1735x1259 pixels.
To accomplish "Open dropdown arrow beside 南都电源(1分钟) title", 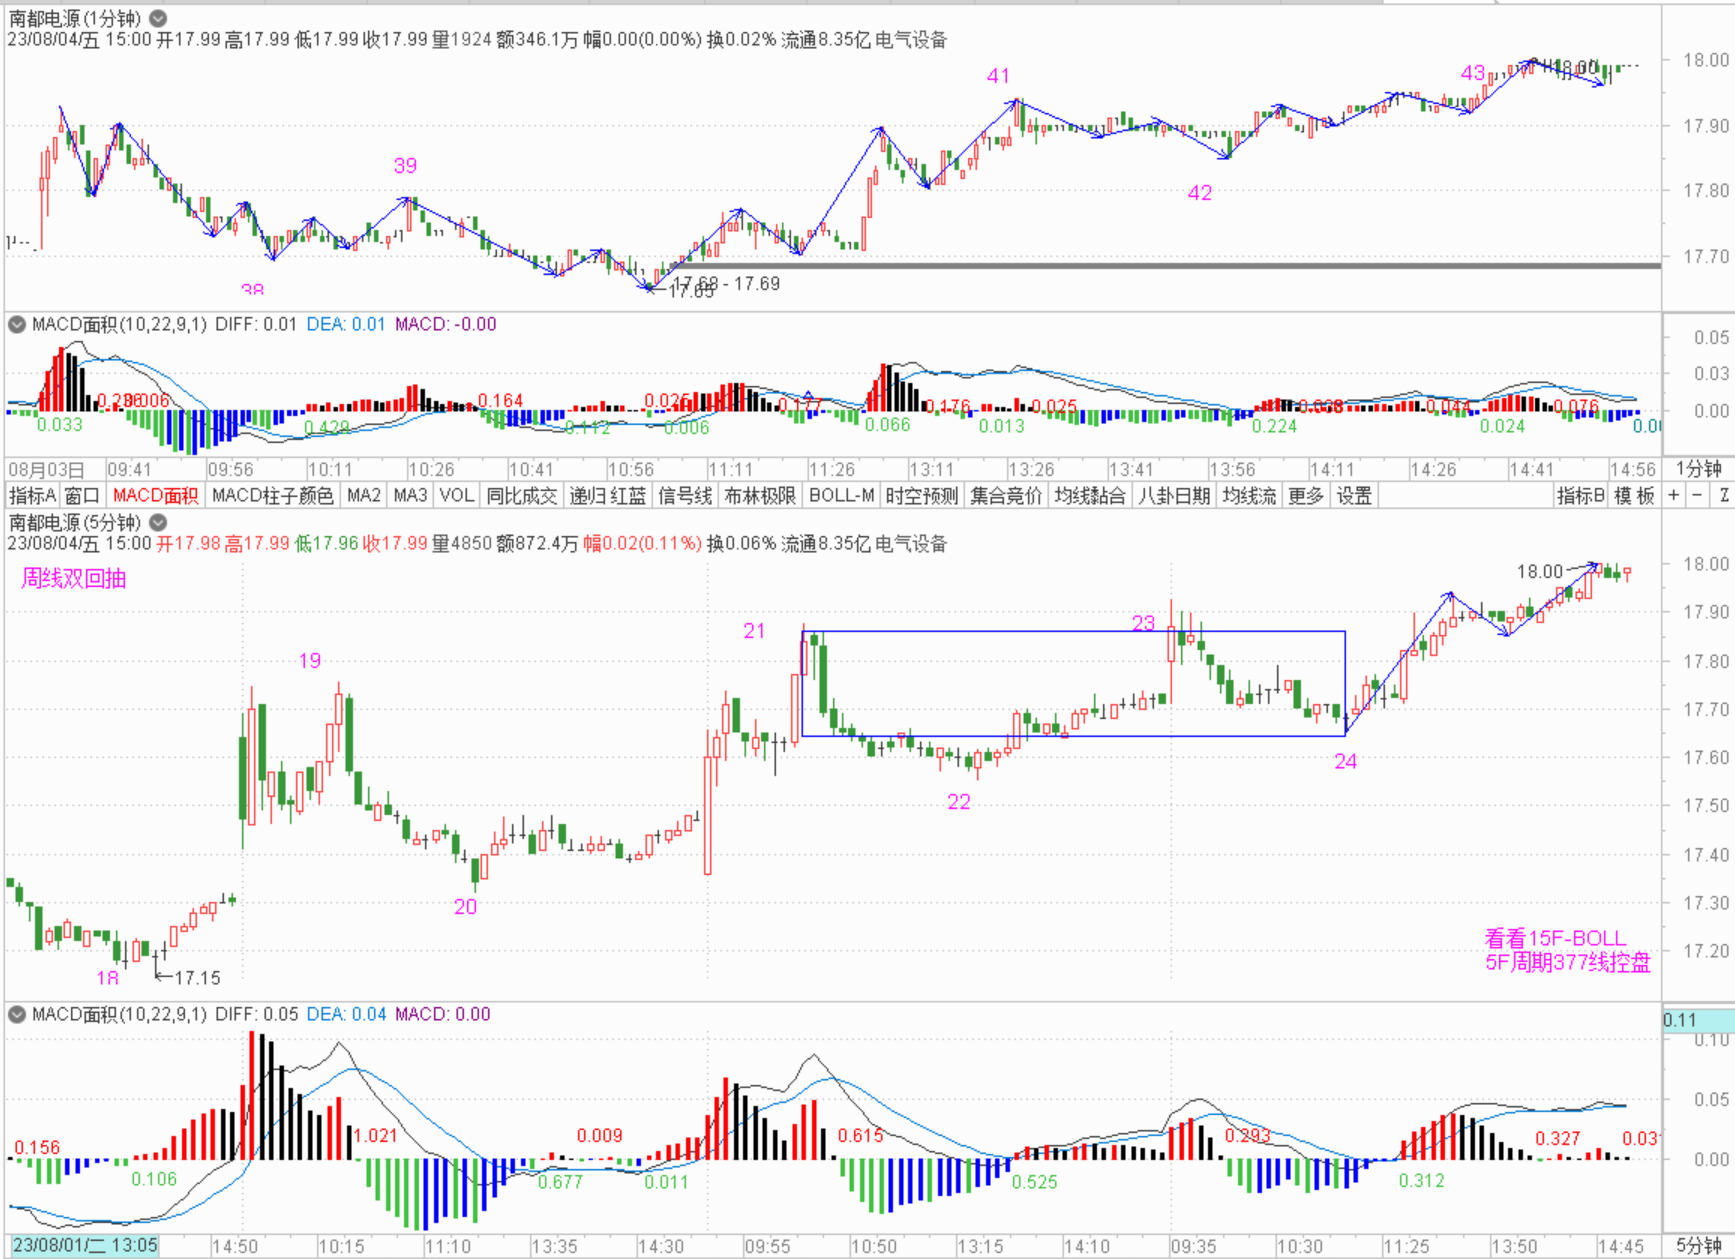I will click(x=158, y=18).
